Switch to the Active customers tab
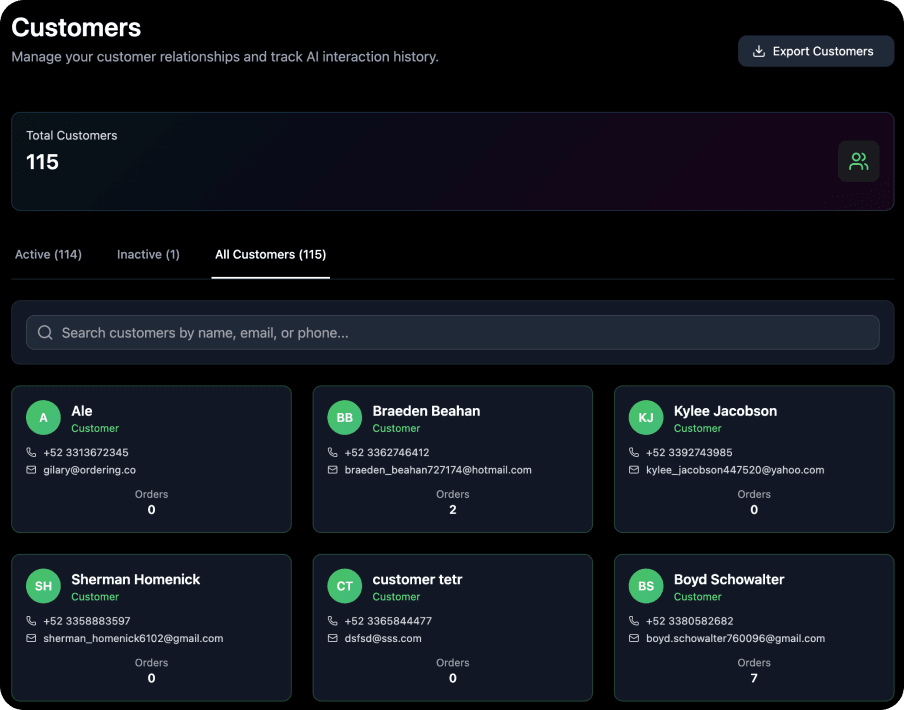904x710 pixels. (48, 254)
